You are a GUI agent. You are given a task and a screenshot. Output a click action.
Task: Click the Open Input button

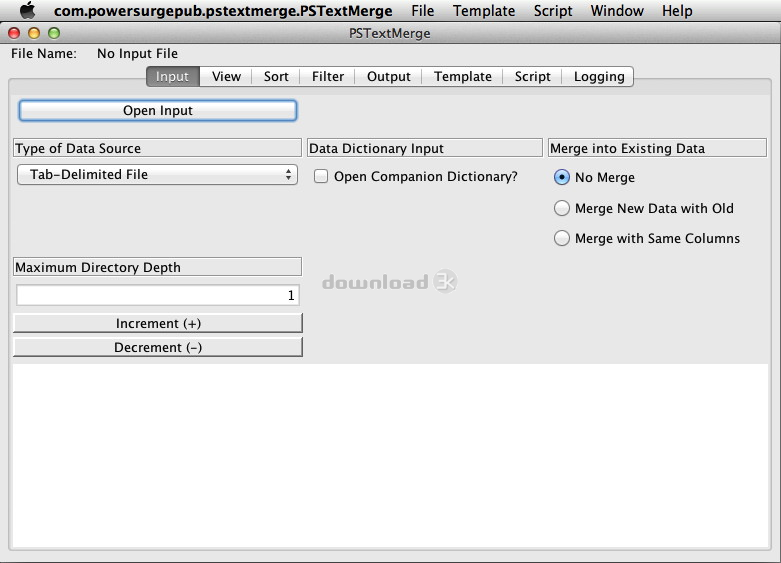(158, 110)
